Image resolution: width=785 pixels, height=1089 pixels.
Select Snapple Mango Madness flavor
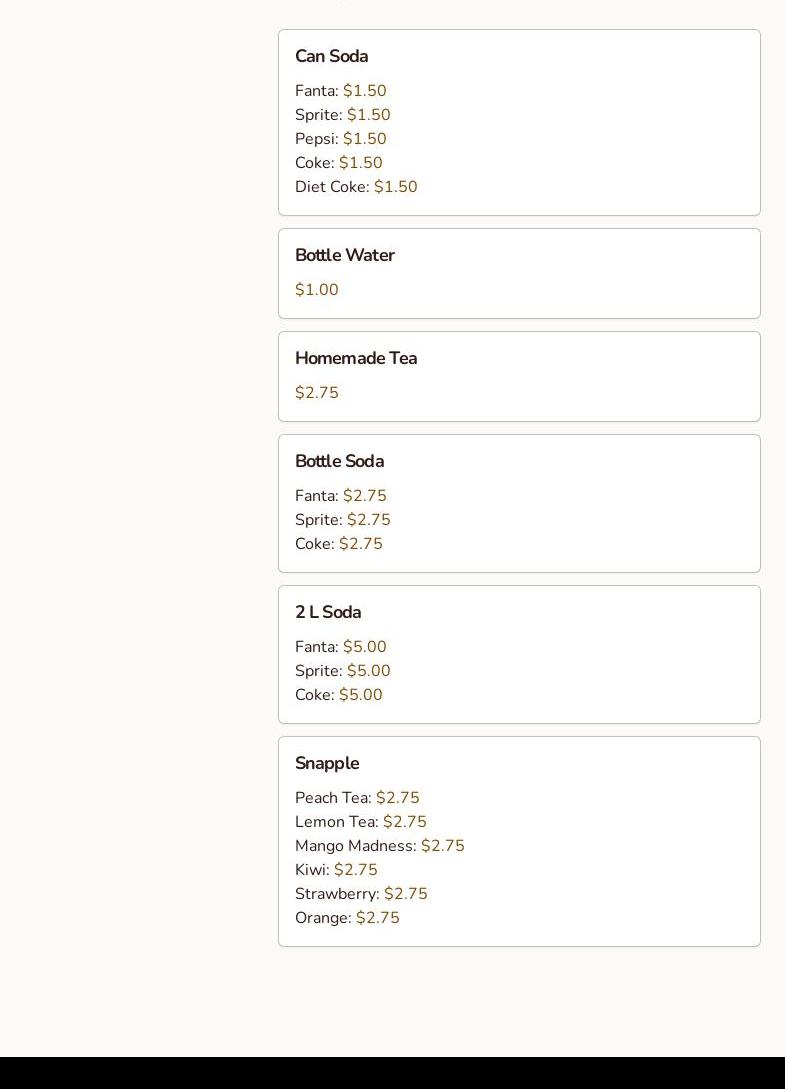(379, 846)
